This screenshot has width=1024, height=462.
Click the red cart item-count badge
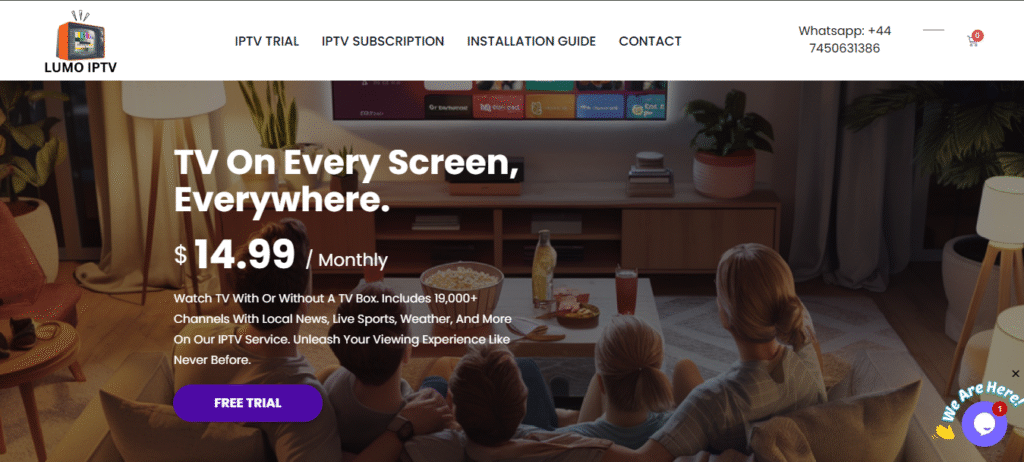pos(978,35)
